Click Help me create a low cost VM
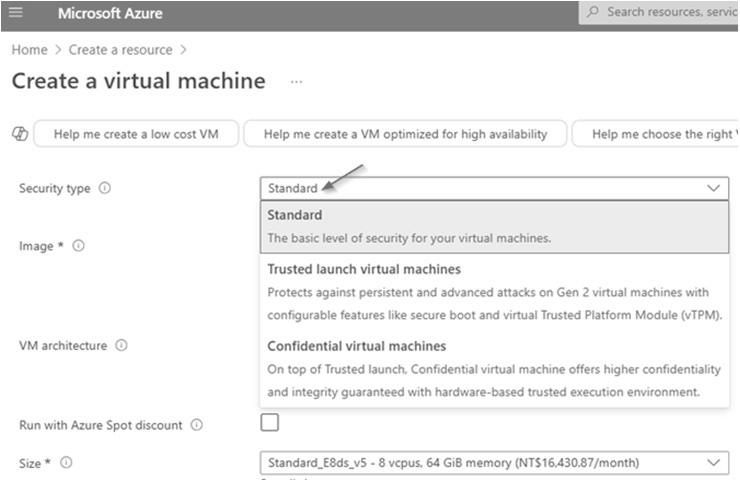Viewport: 740px width, 480px height. coord(136,134)
